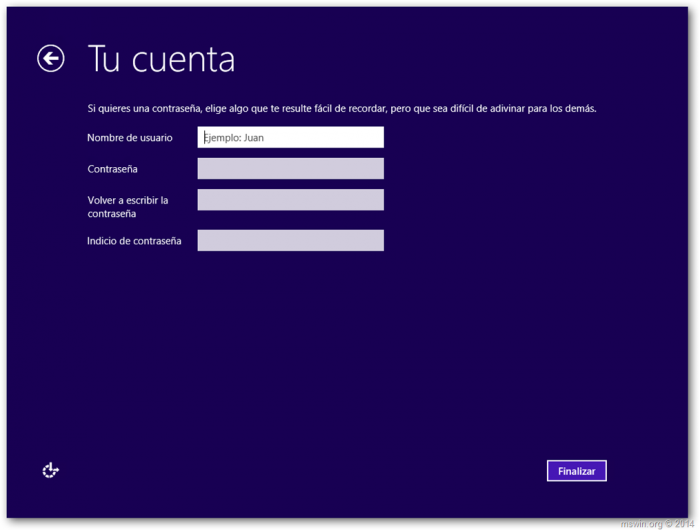Click the 'Tu cuenta' heading text
This screenshot has width=700, height=530.
161,58
